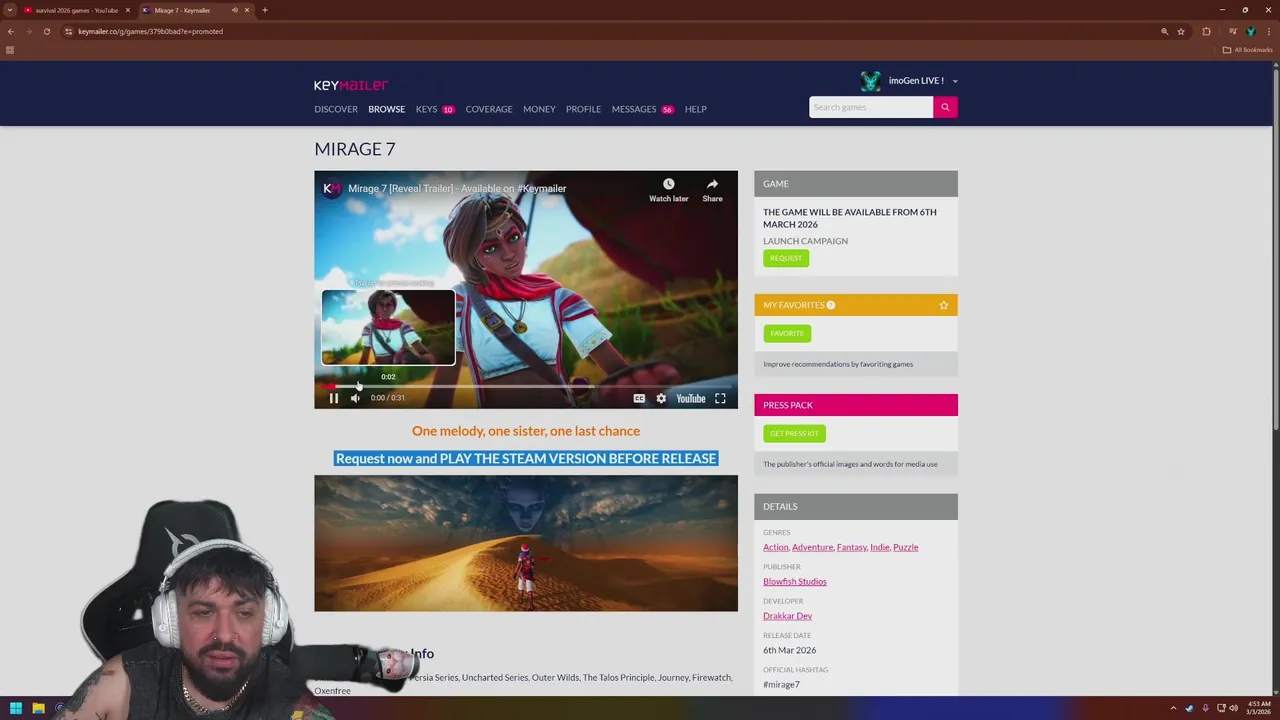Viewport: 1280px width, 720px height.
Task: Open a new browser tab
Action: click(265, 10)
